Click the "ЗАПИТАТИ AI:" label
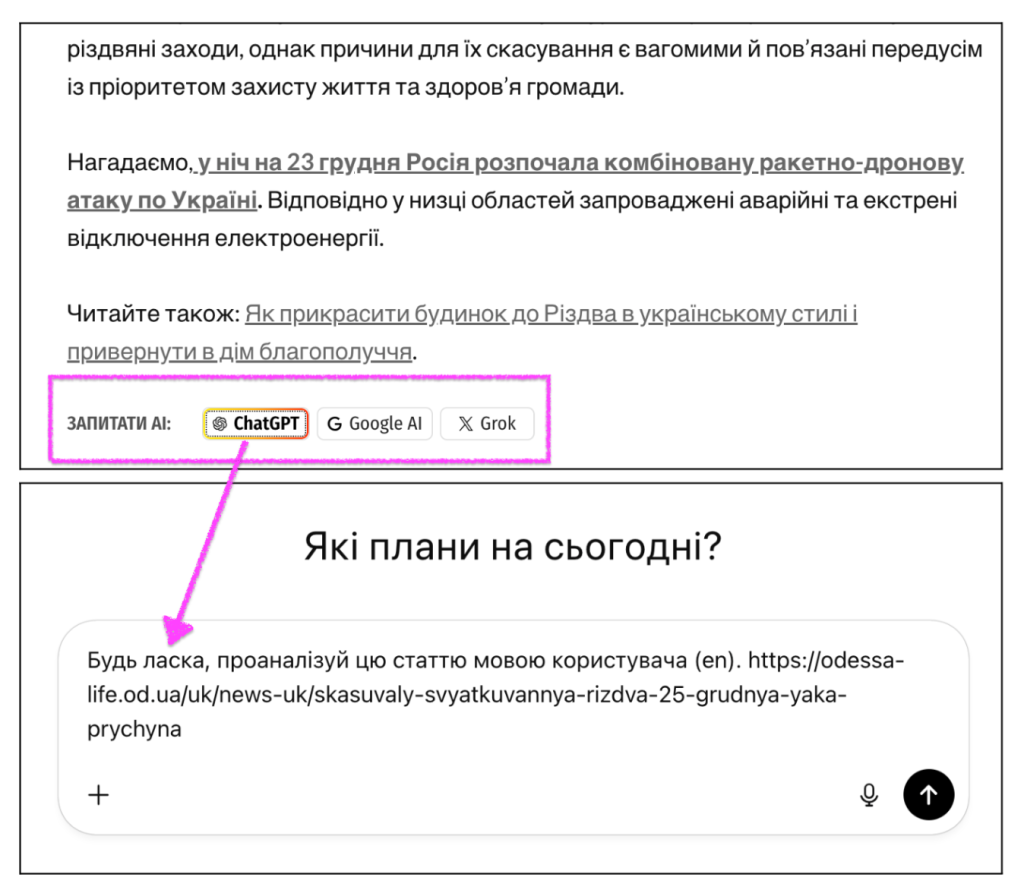This screenshot has height=890, width=1024. 119,424
